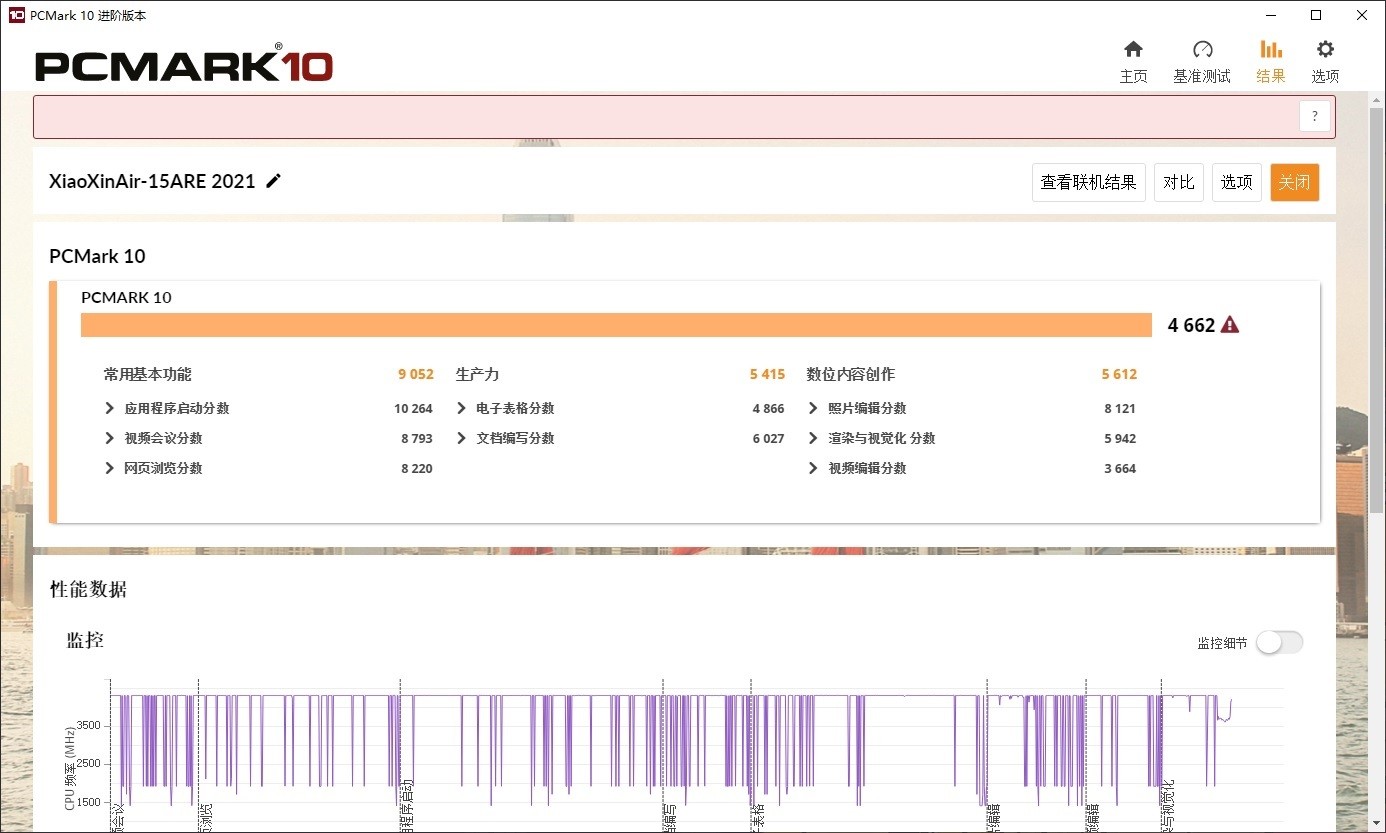Click the 8 793 score value

(x=416, y=438)
